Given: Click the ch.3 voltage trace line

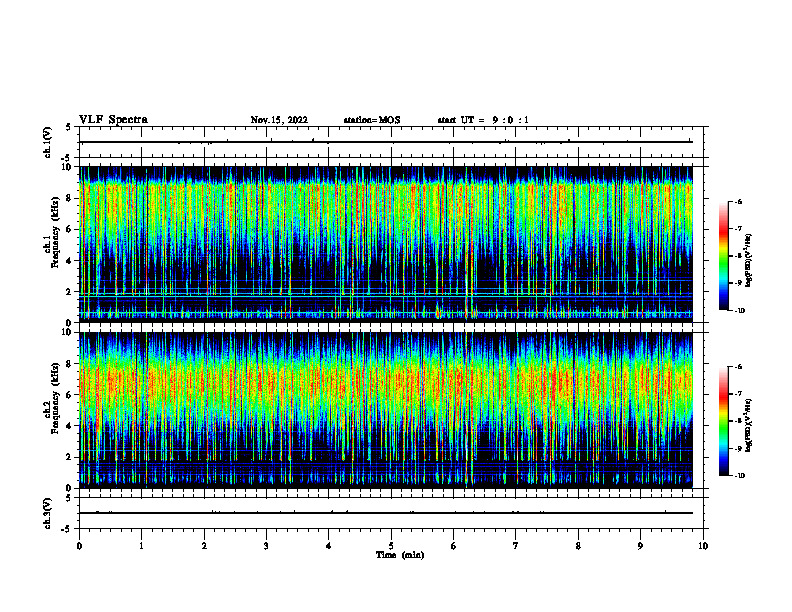Looking at the screenshot, I should coord(386,513).
